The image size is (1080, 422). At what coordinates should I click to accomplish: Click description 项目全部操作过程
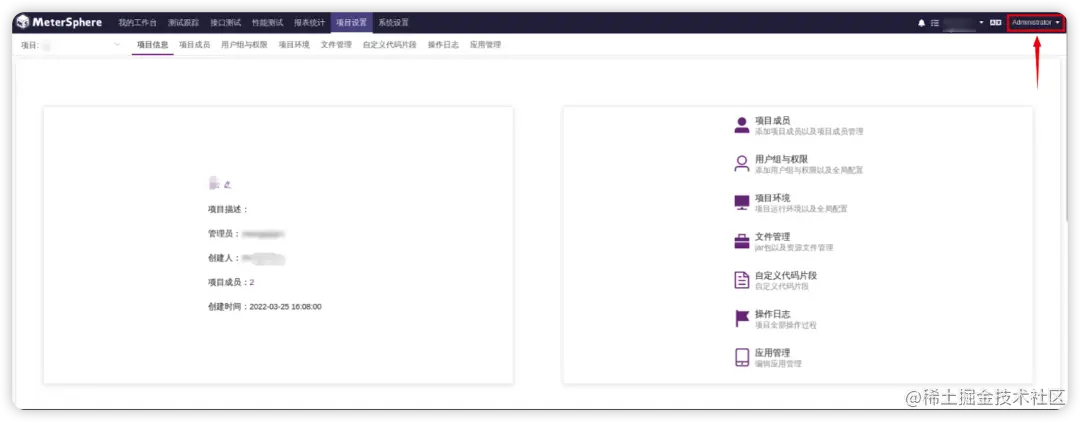pyautogui.click(x=786, y=325)
